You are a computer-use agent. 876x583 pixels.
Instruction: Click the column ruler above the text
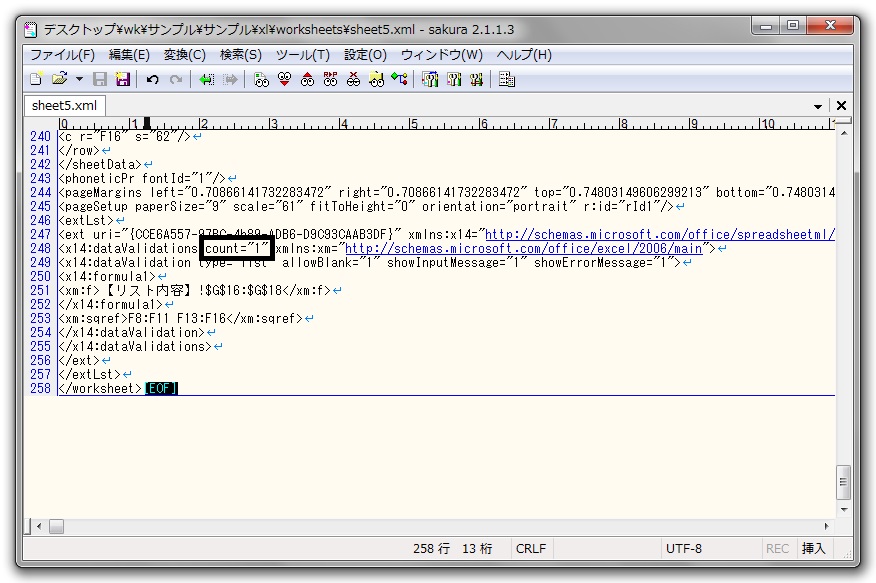[447, 123]
